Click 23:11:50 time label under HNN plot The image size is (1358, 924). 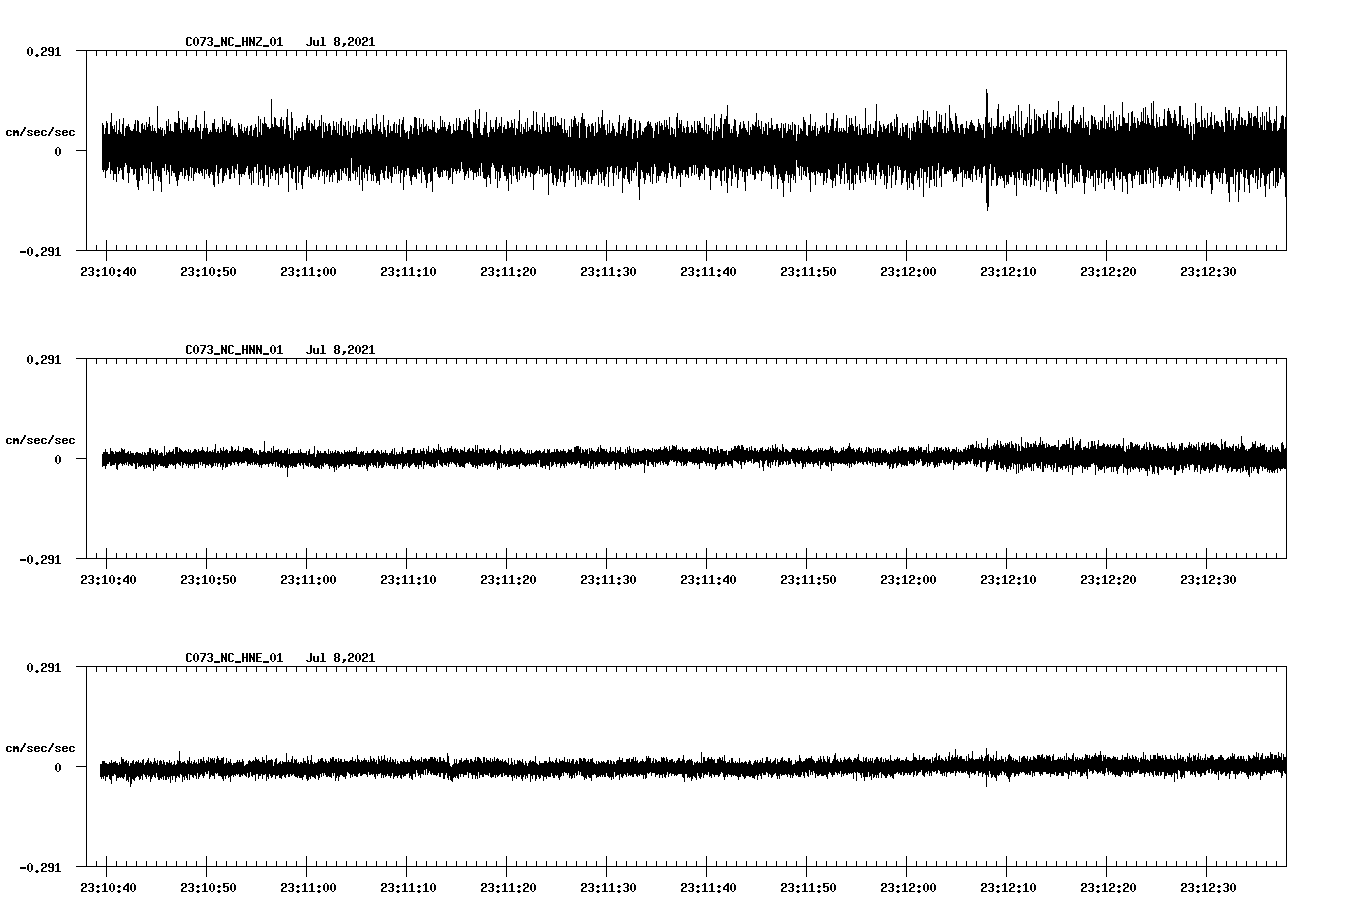coord(807,579)
